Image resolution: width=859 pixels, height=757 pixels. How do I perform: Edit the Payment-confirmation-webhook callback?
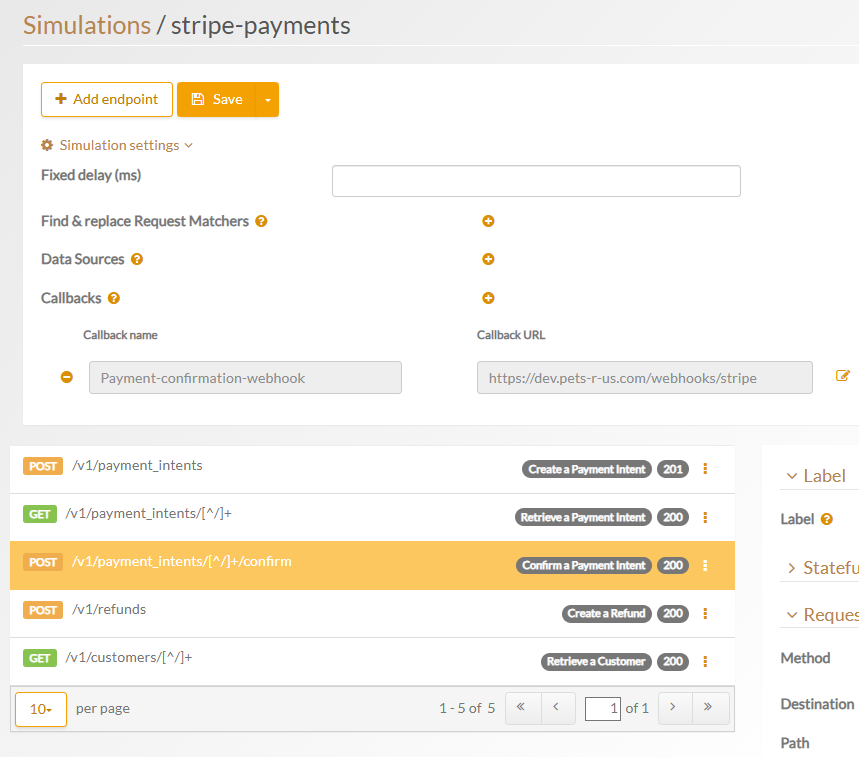tap(842, 376)
